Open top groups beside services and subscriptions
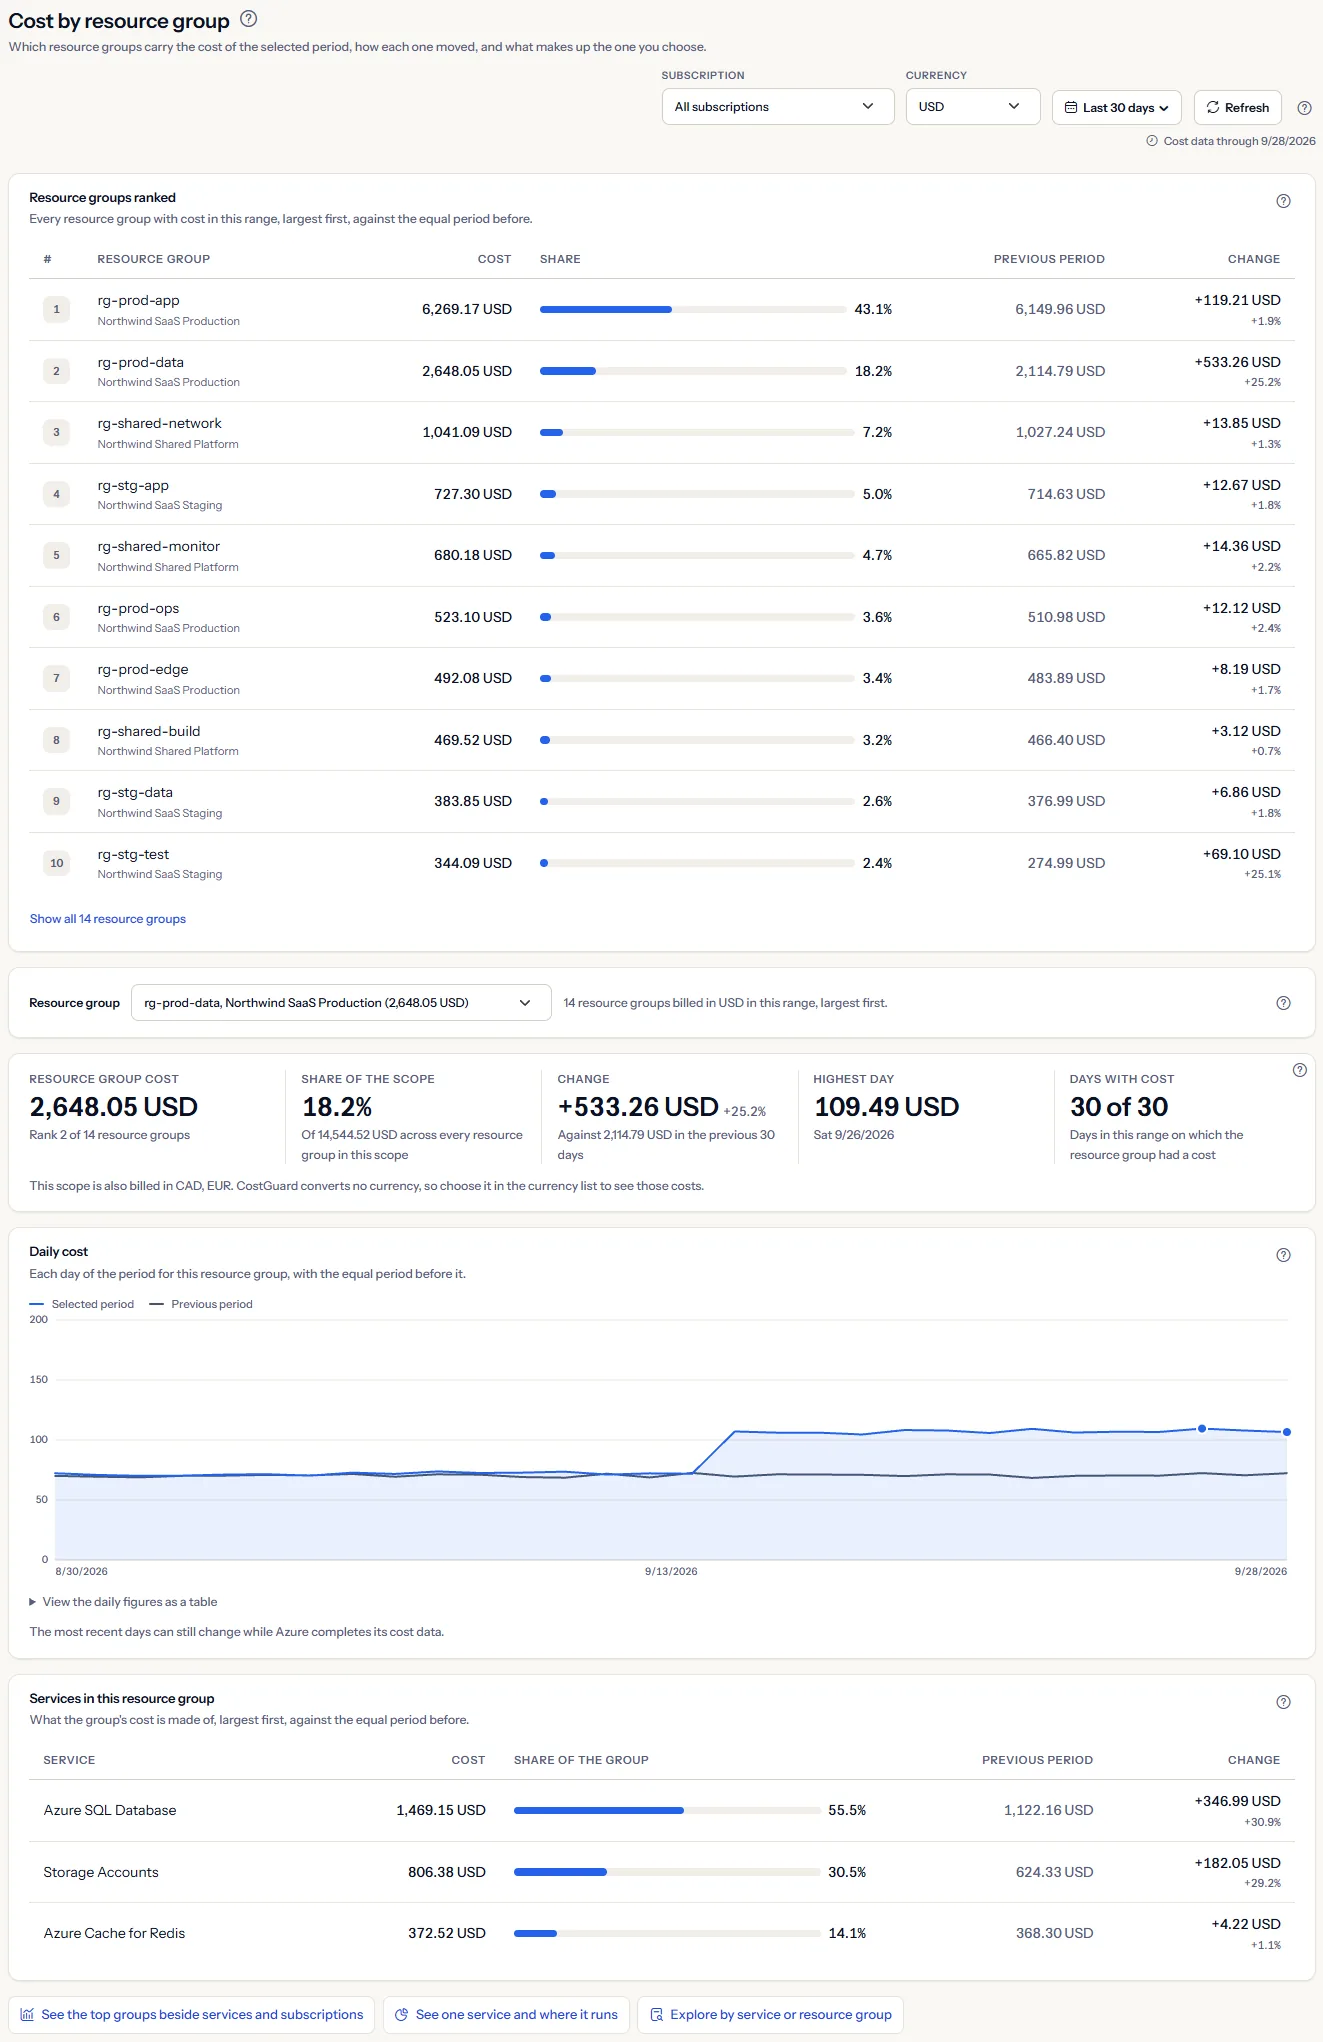Viewport: 1323px width, 2042px height. tap(192, 2015)
